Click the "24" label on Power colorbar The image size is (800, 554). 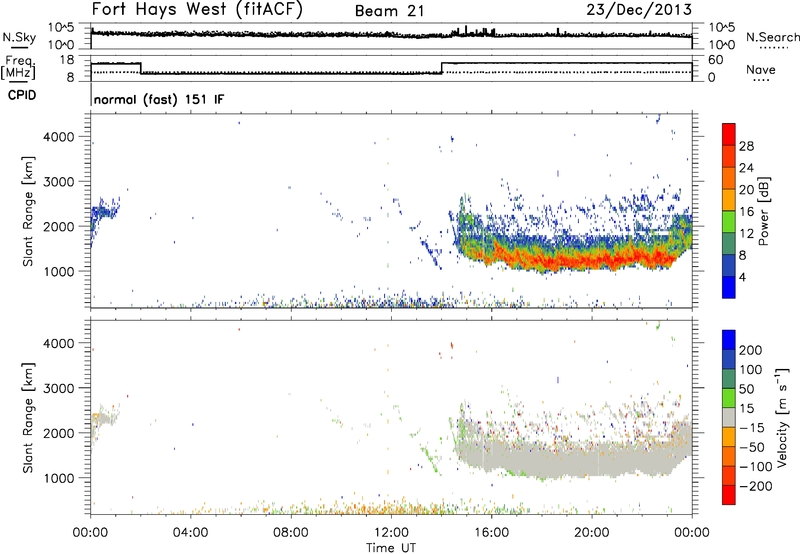tap(746, 168)
